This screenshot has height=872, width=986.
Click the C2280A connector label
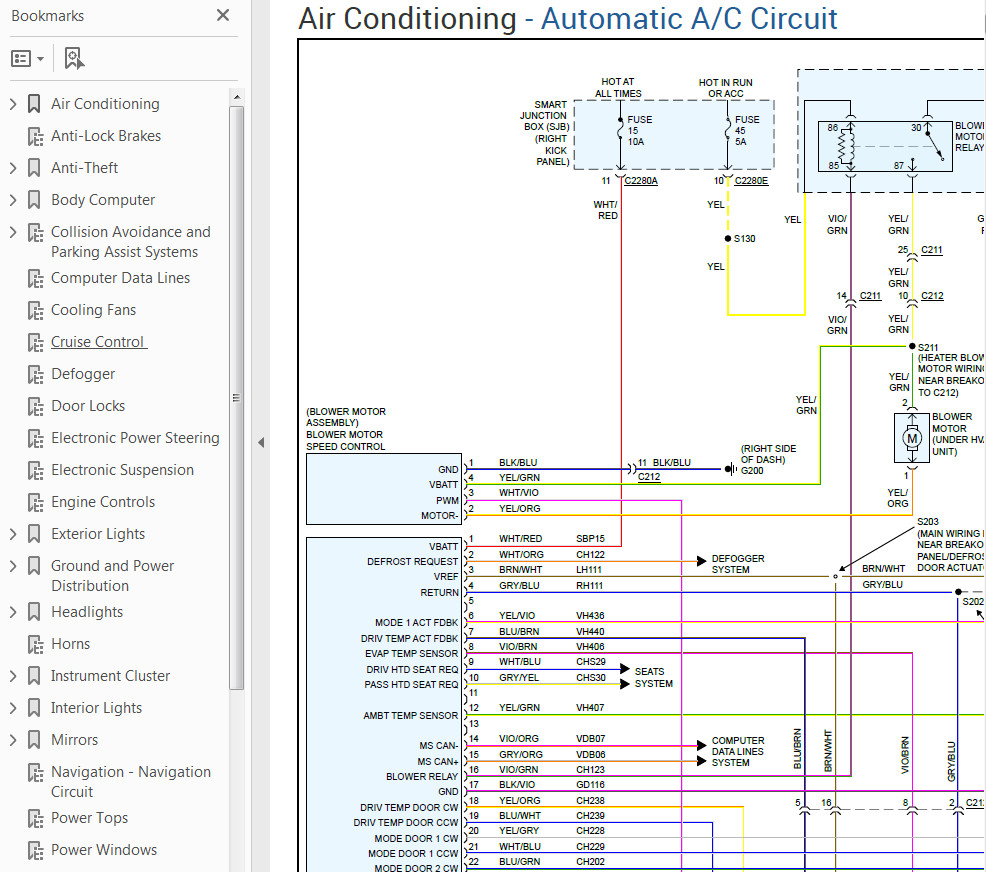pos(641,181)
